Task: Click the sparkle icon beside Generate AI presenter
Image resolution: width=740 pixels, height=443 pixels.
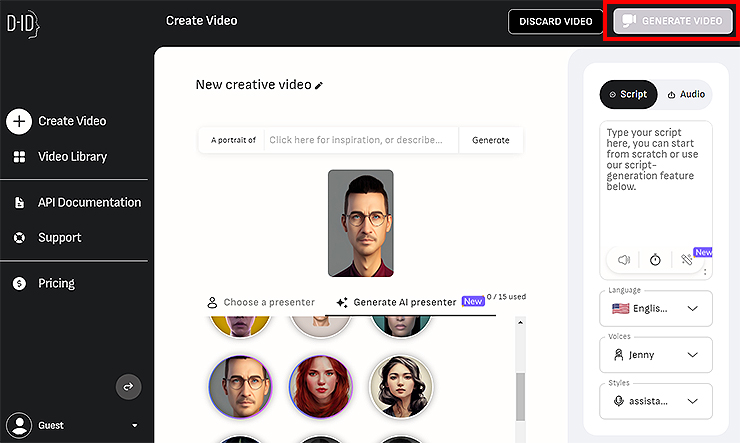Action: tap(342, 302)
